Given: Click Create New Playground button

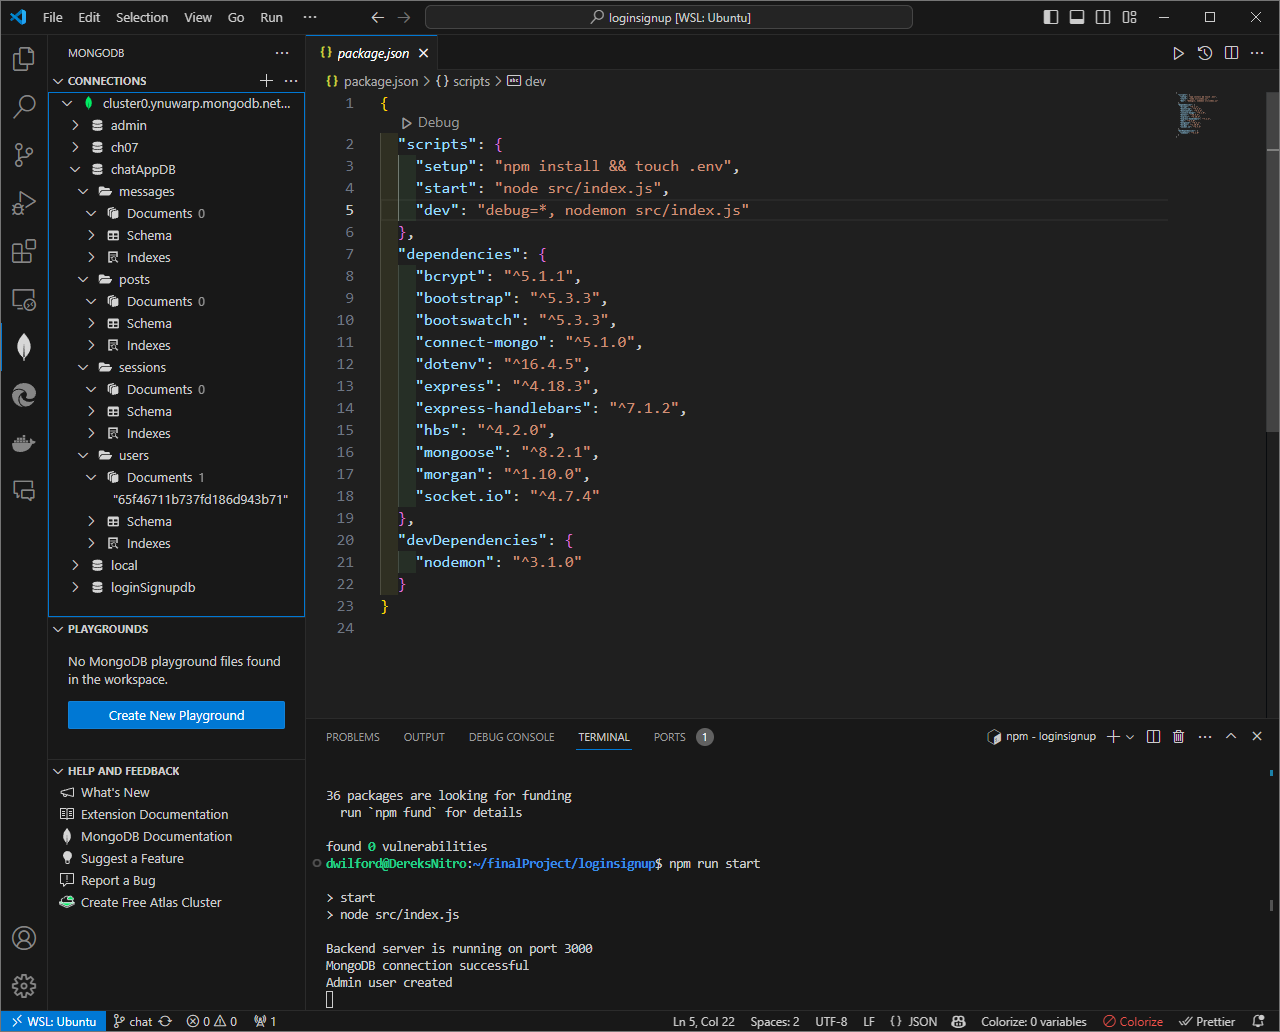Looking at the screenshot, I should click(176, 715).
